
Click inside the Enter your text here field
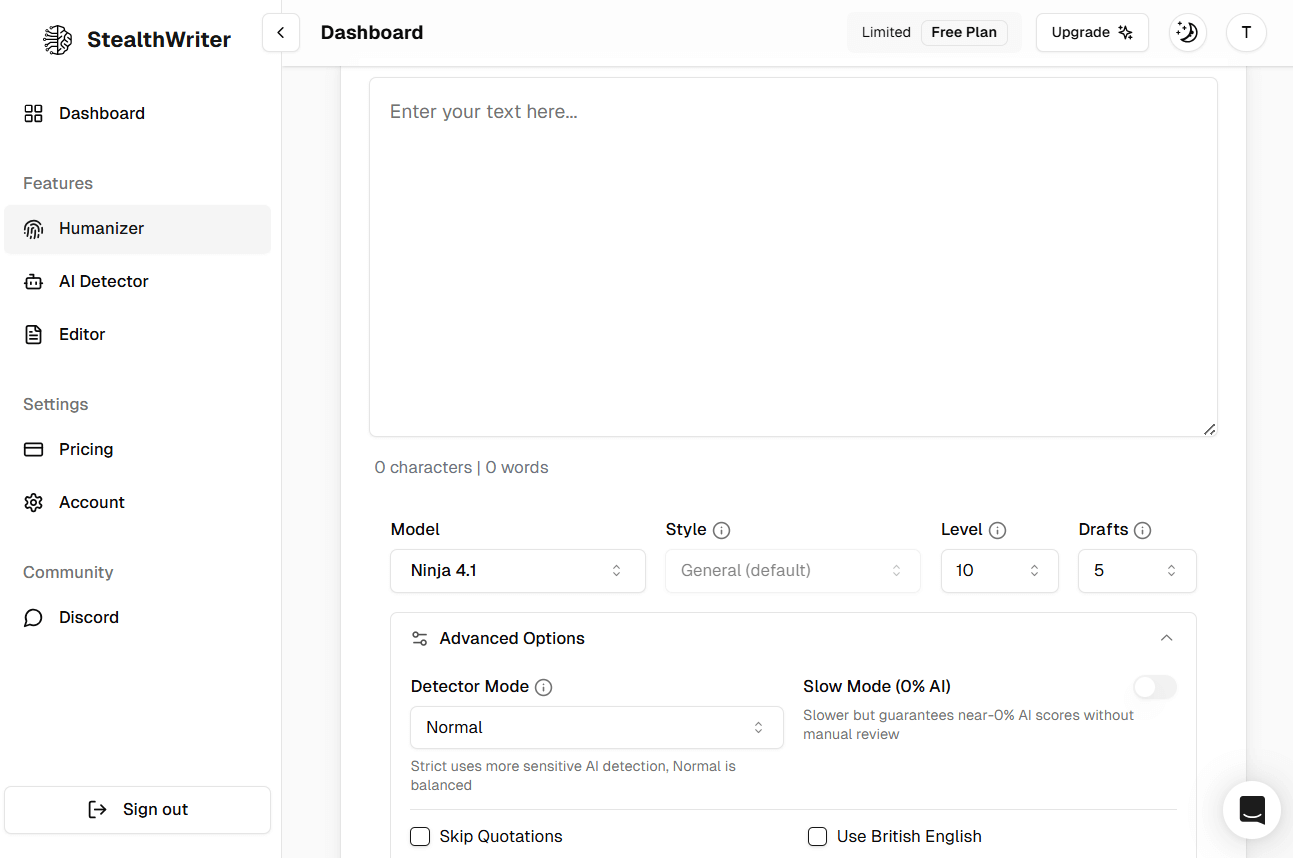pyautogui.click(x=793, y=257)
